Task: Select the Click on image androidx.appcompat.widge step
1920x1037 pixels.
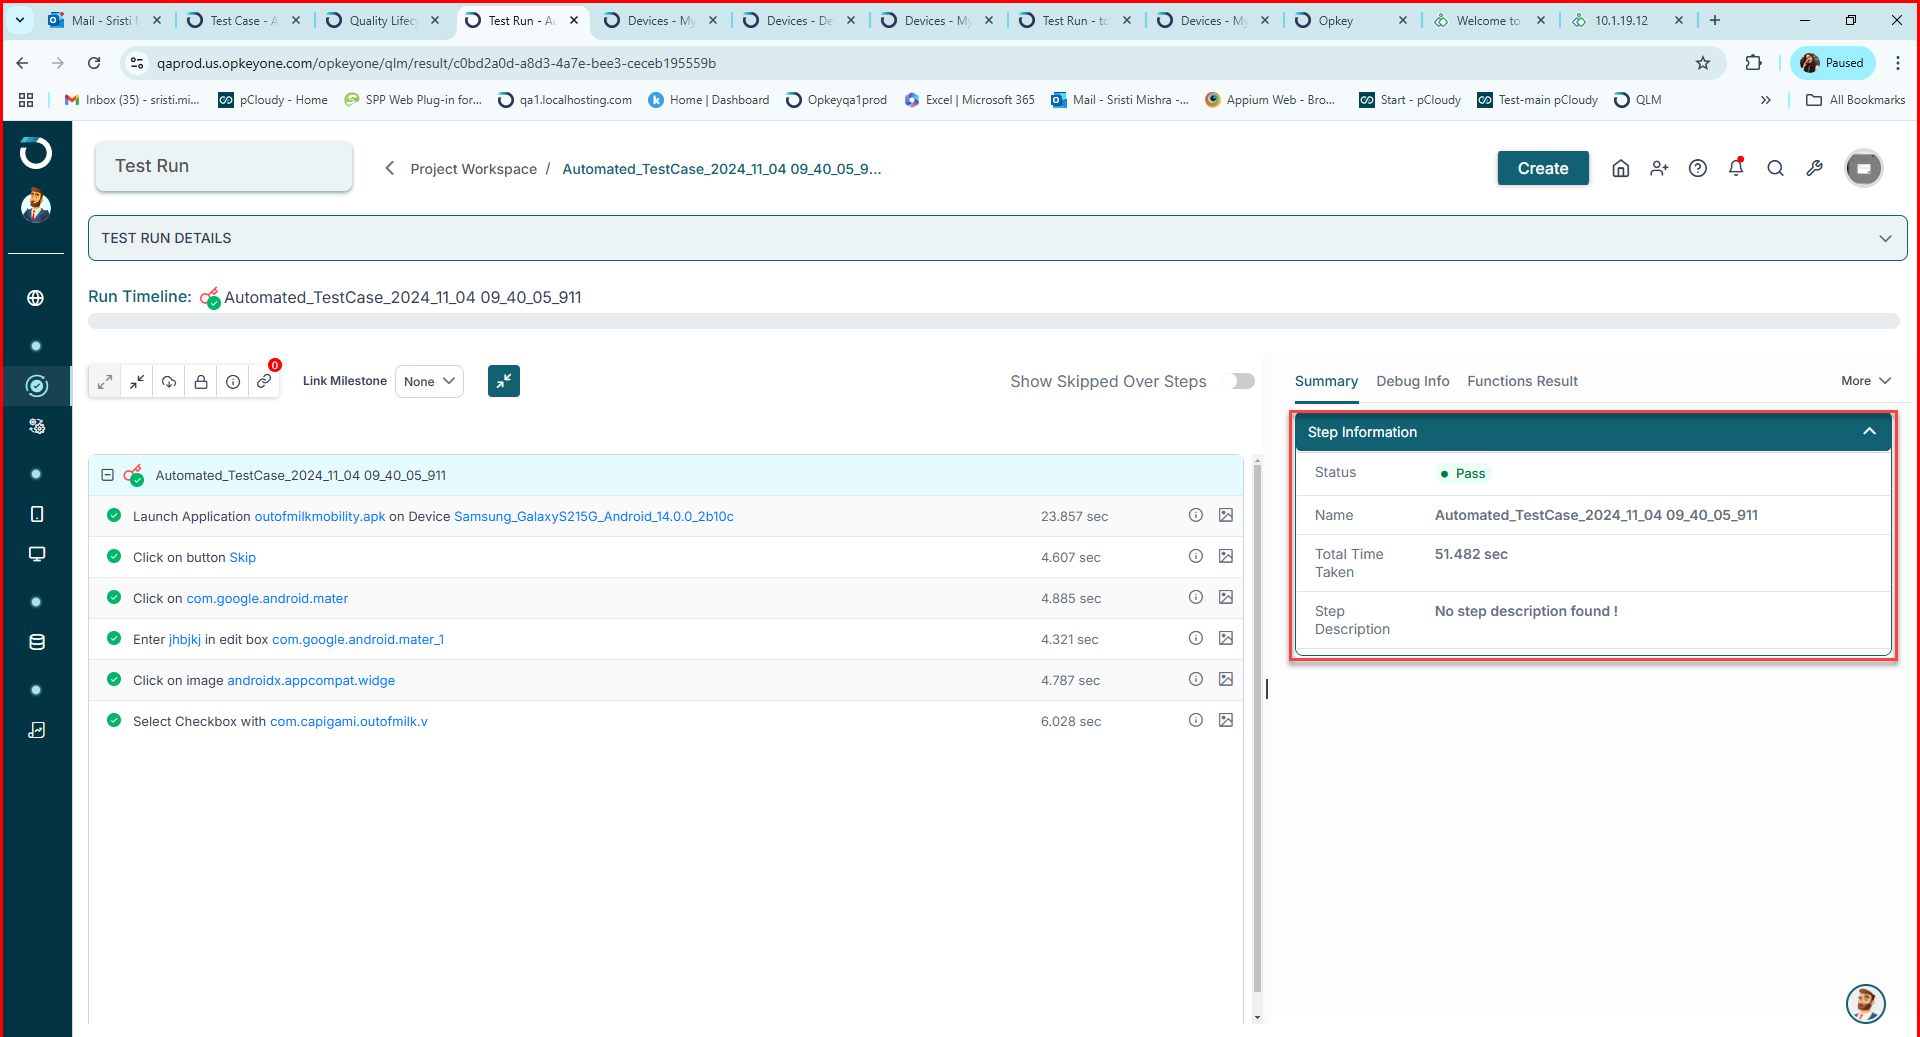Action: pyautogui.click(x=665, y=680)
